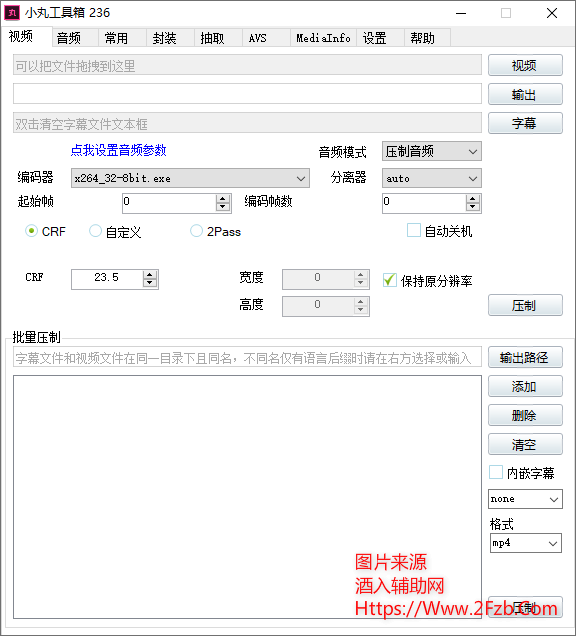Increase CRF value with up arrow
The height and width of the screenshot is (636, 576).
pos(150,275)
